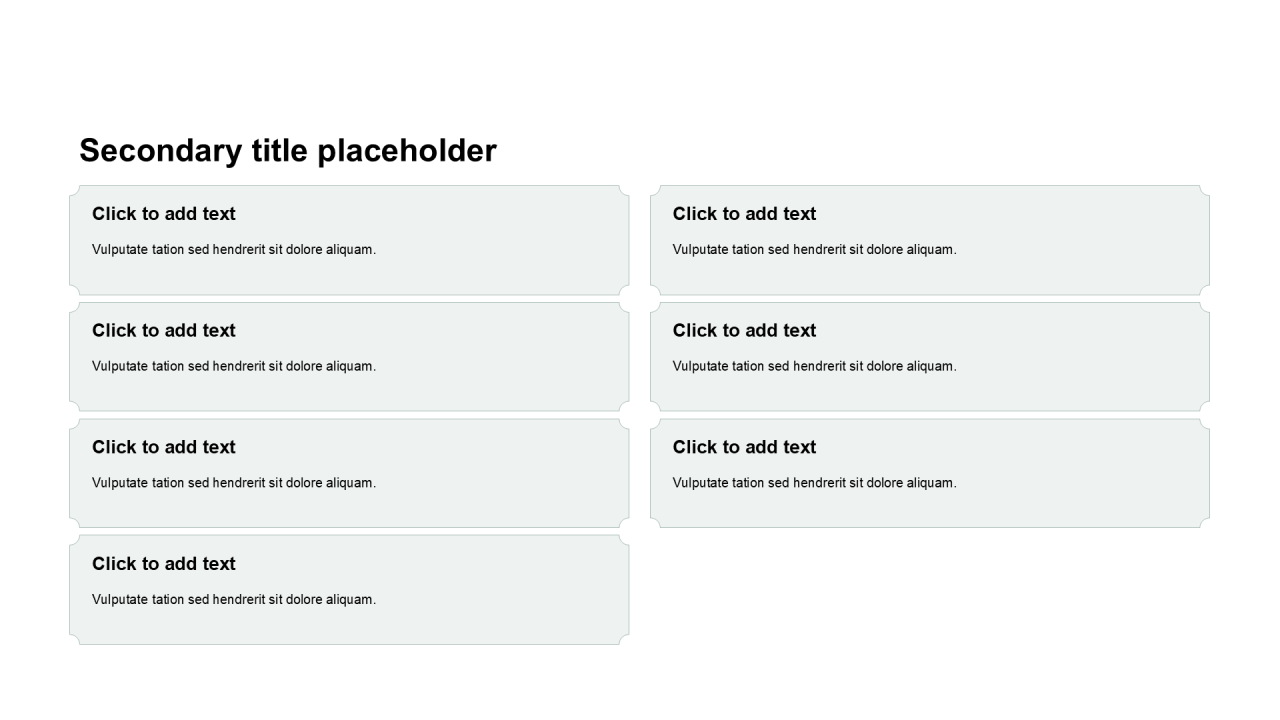Image resolution: width=1280 pixels, height=720 pixels.
Task: Click the heading in the third left card
Action: (x=164, y=448)
